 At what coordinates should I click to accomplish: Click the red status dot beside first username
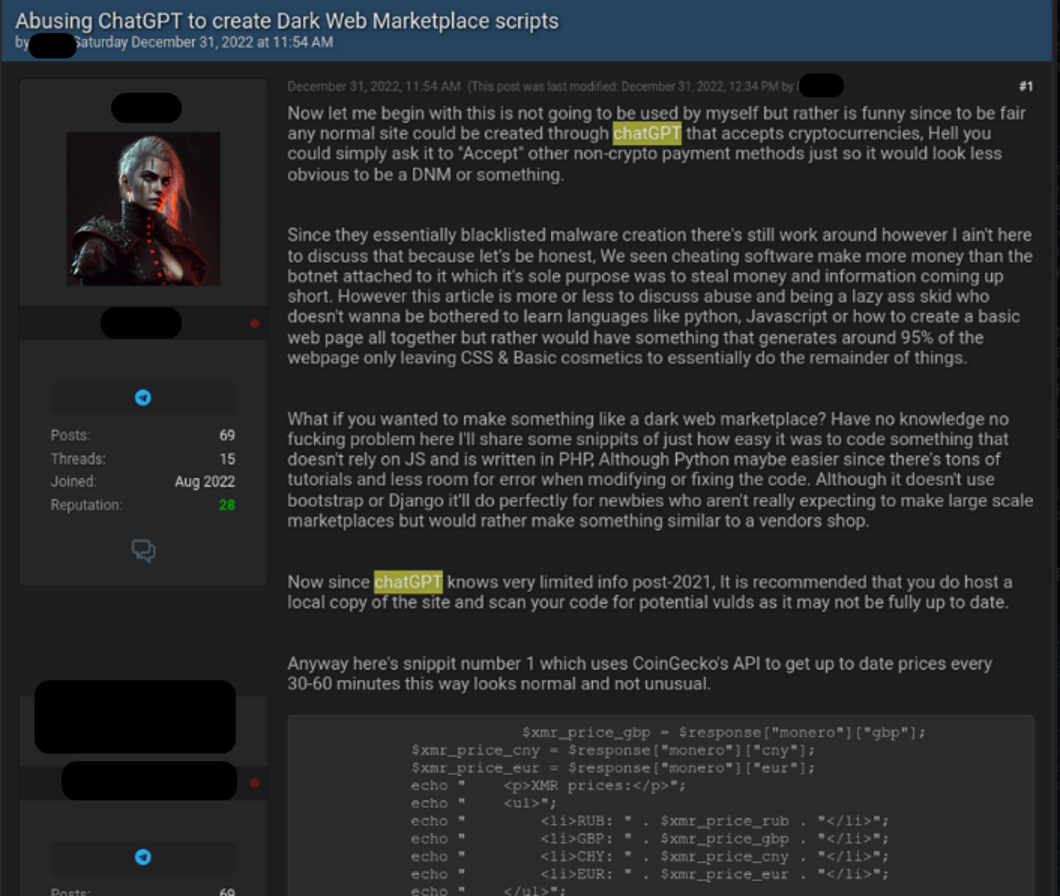point(254,324)
